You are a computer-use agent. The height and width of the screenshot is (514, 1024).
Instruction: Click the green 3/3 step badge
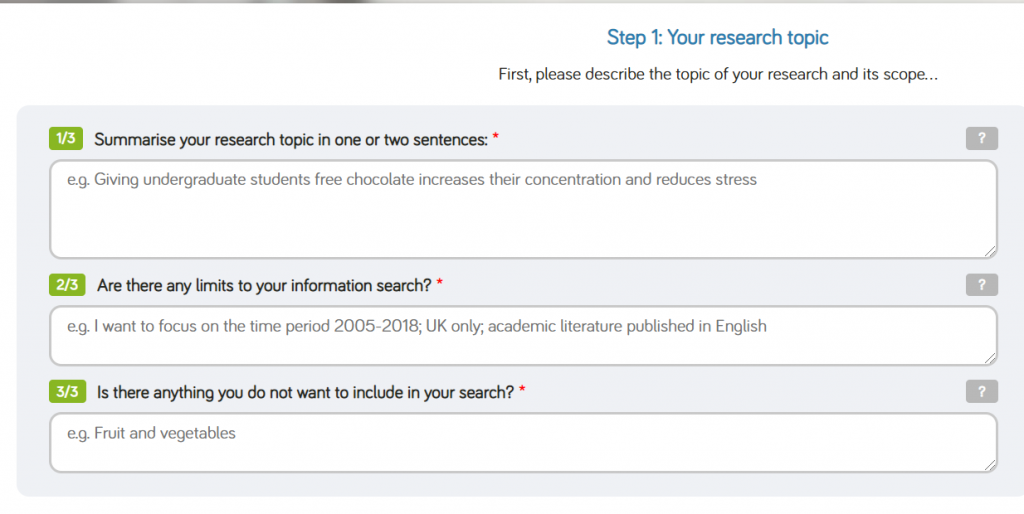(67, 392)
